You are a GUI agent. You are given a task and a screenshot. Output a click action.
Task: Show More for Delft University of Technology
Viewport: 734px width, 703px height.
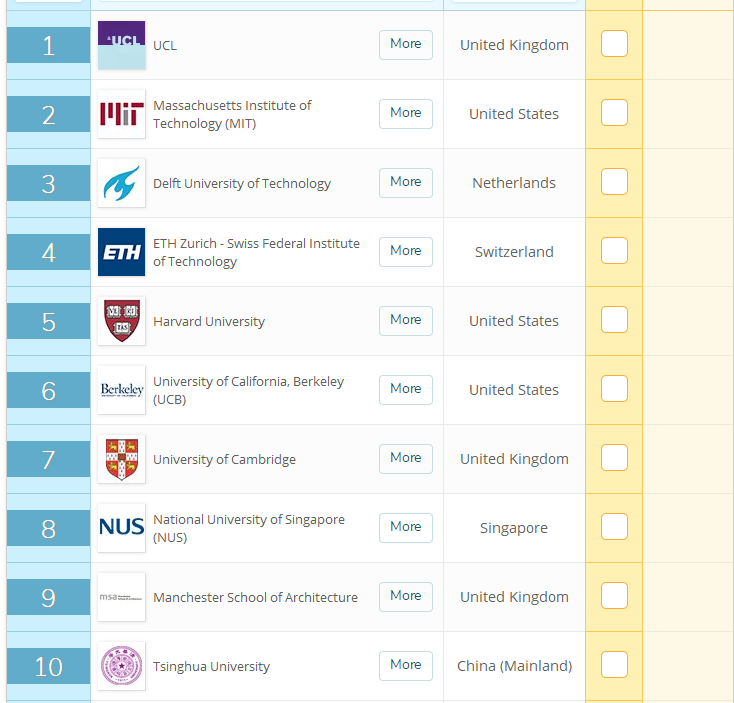coord(406,183)
